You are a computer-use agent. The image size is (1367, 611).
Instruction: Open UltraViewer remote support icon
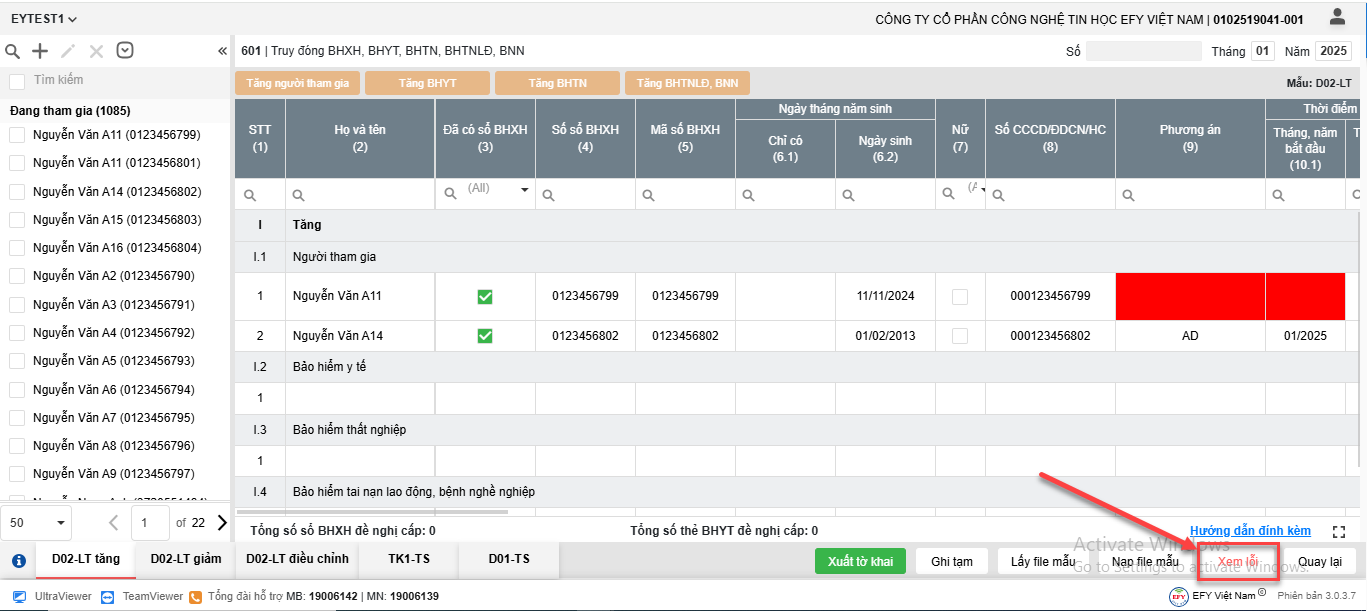[20, 596]
